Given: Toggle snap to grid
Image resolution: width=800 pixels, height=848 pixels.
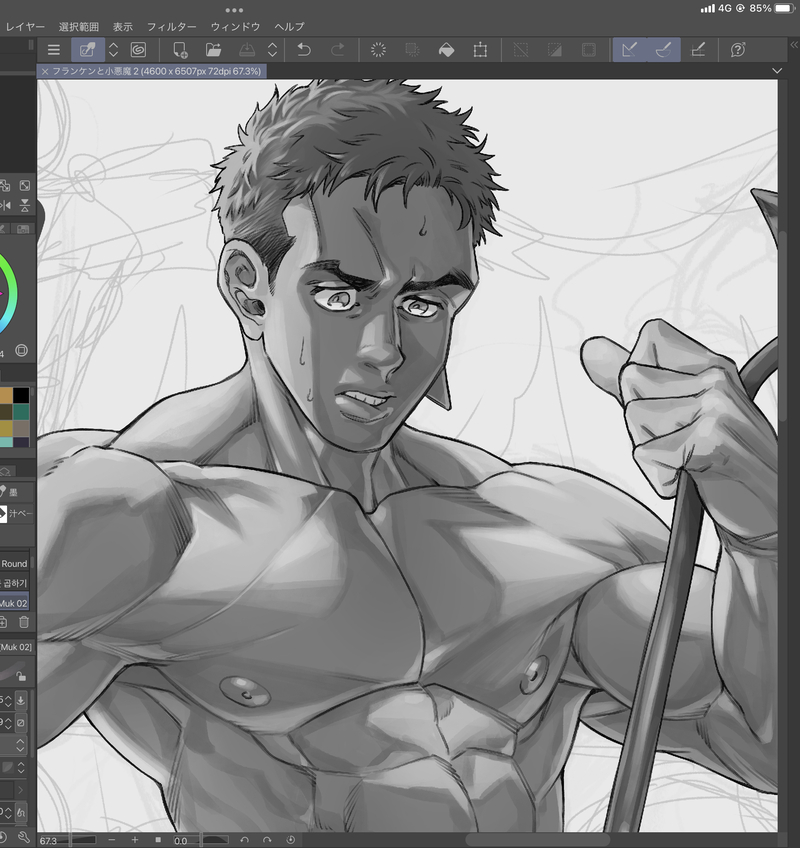Looking at the screenshot, I should 698,50.
